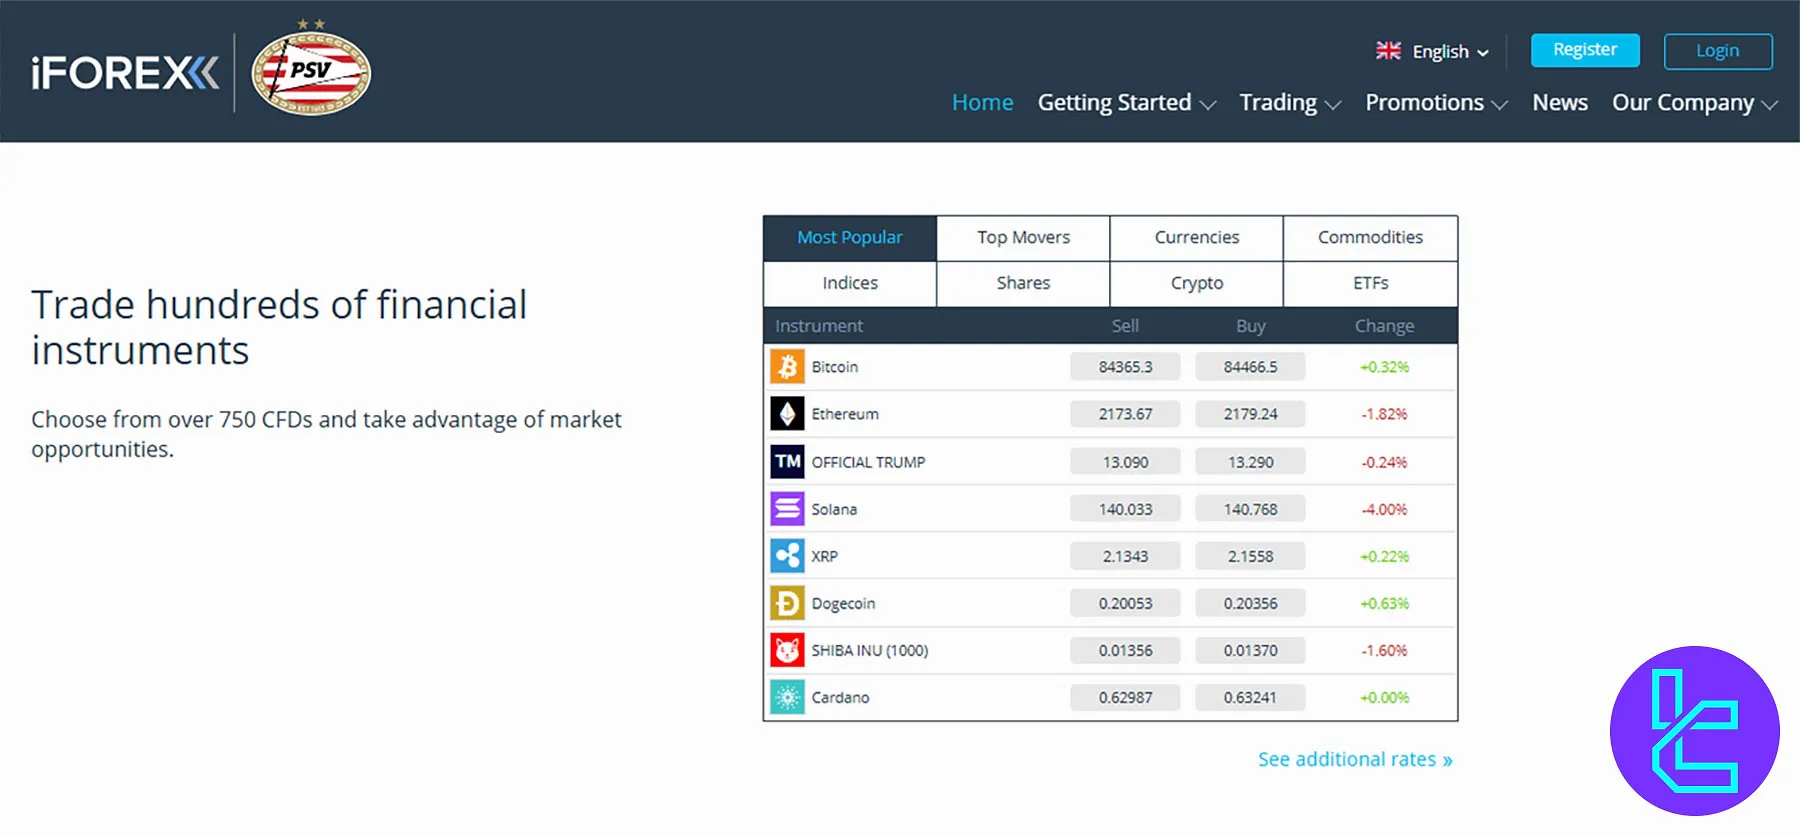Click Solana change value -4.00%
This screenshot has width=1800, height=836.
[x=1384, y=509]
